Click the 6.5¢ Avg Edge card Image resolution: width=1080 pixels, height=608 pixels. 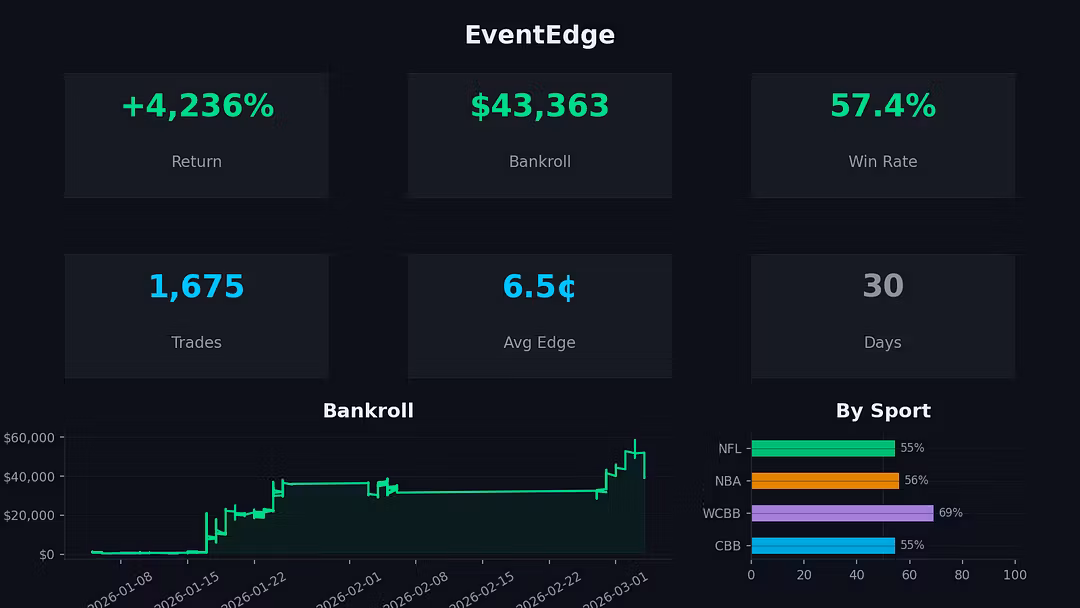pyautogui.click(x=539, y=315)
